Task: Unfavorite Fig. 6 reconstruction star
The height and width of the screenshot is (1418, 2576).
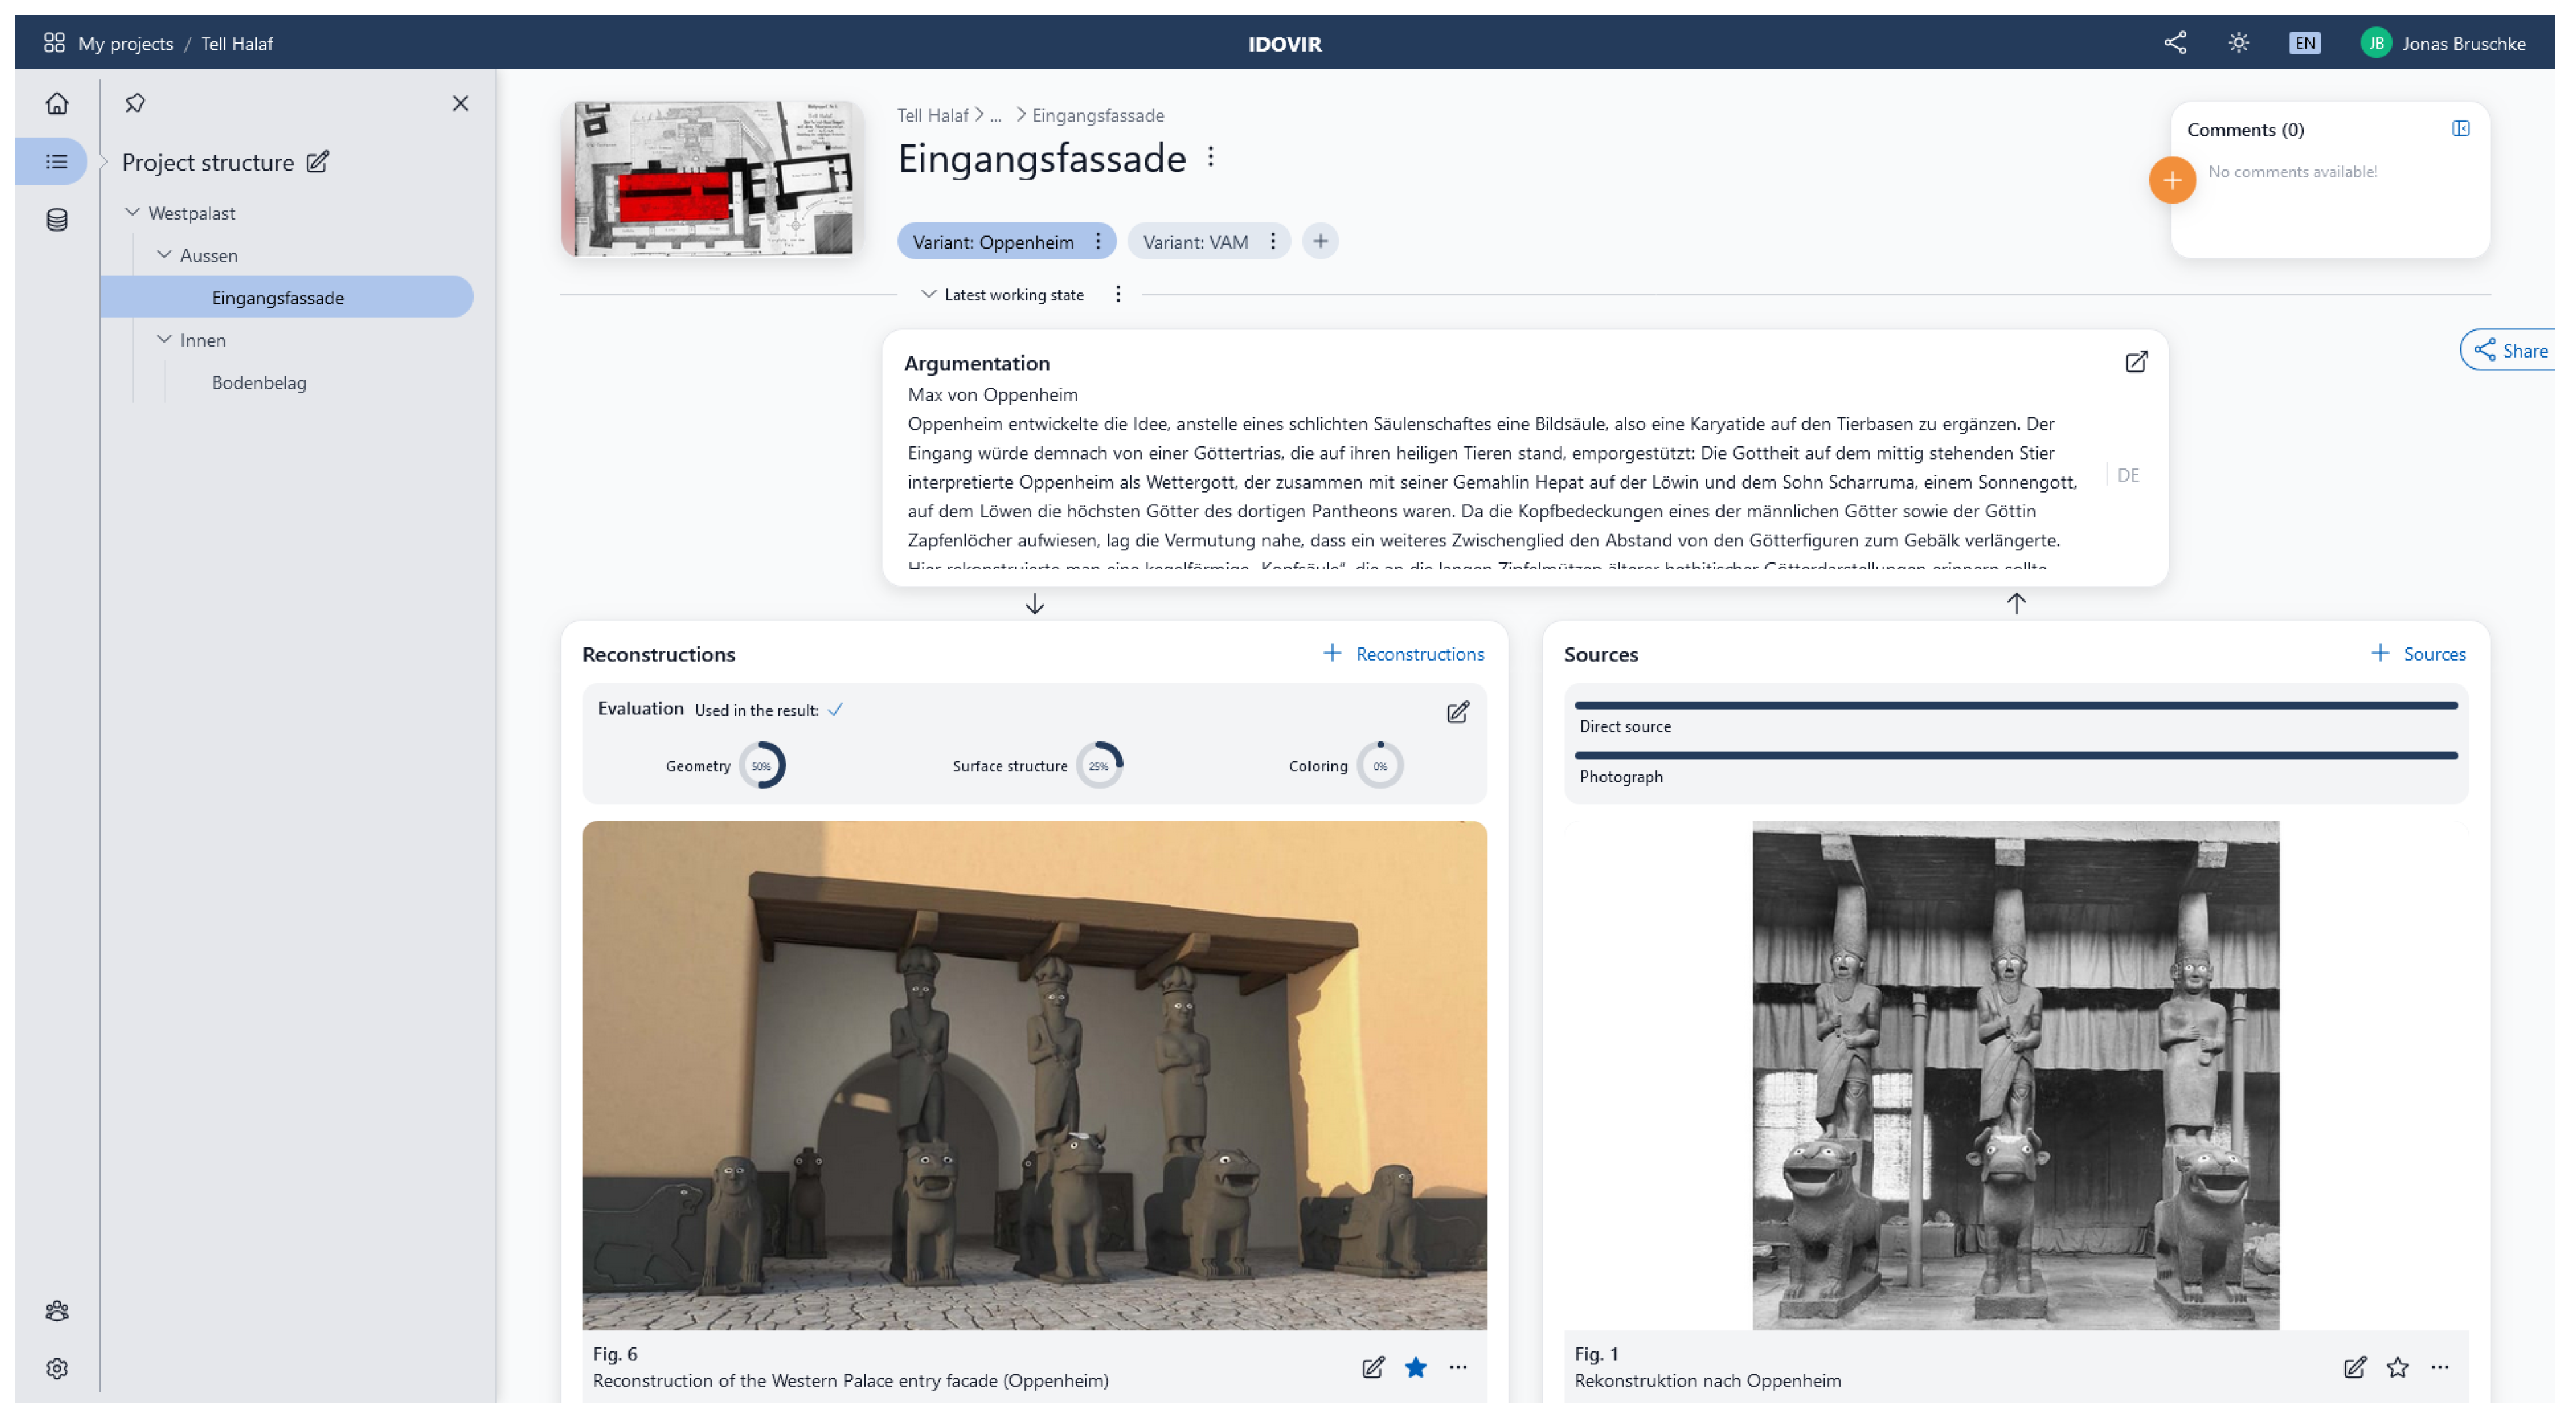Action: pos(1415,1367)
